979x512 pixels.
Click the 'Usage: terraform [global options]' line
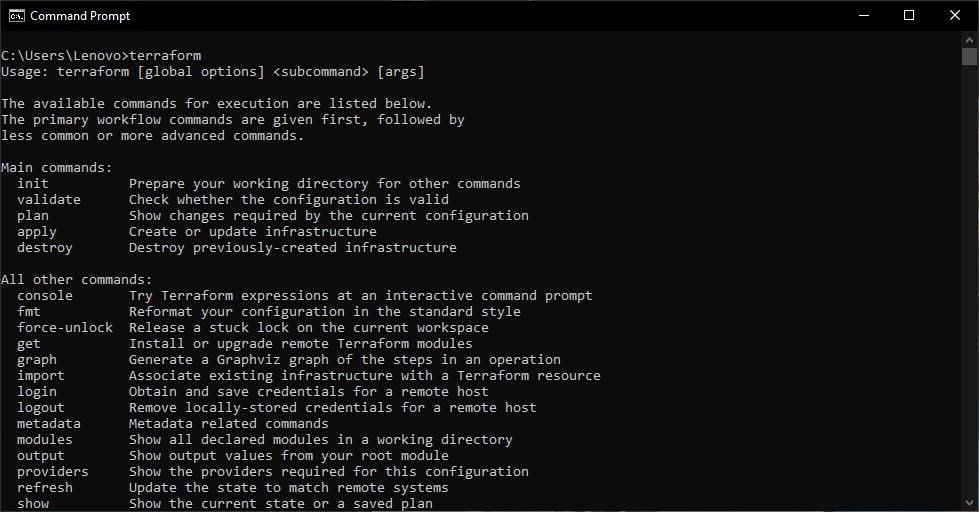coord(213,72)
